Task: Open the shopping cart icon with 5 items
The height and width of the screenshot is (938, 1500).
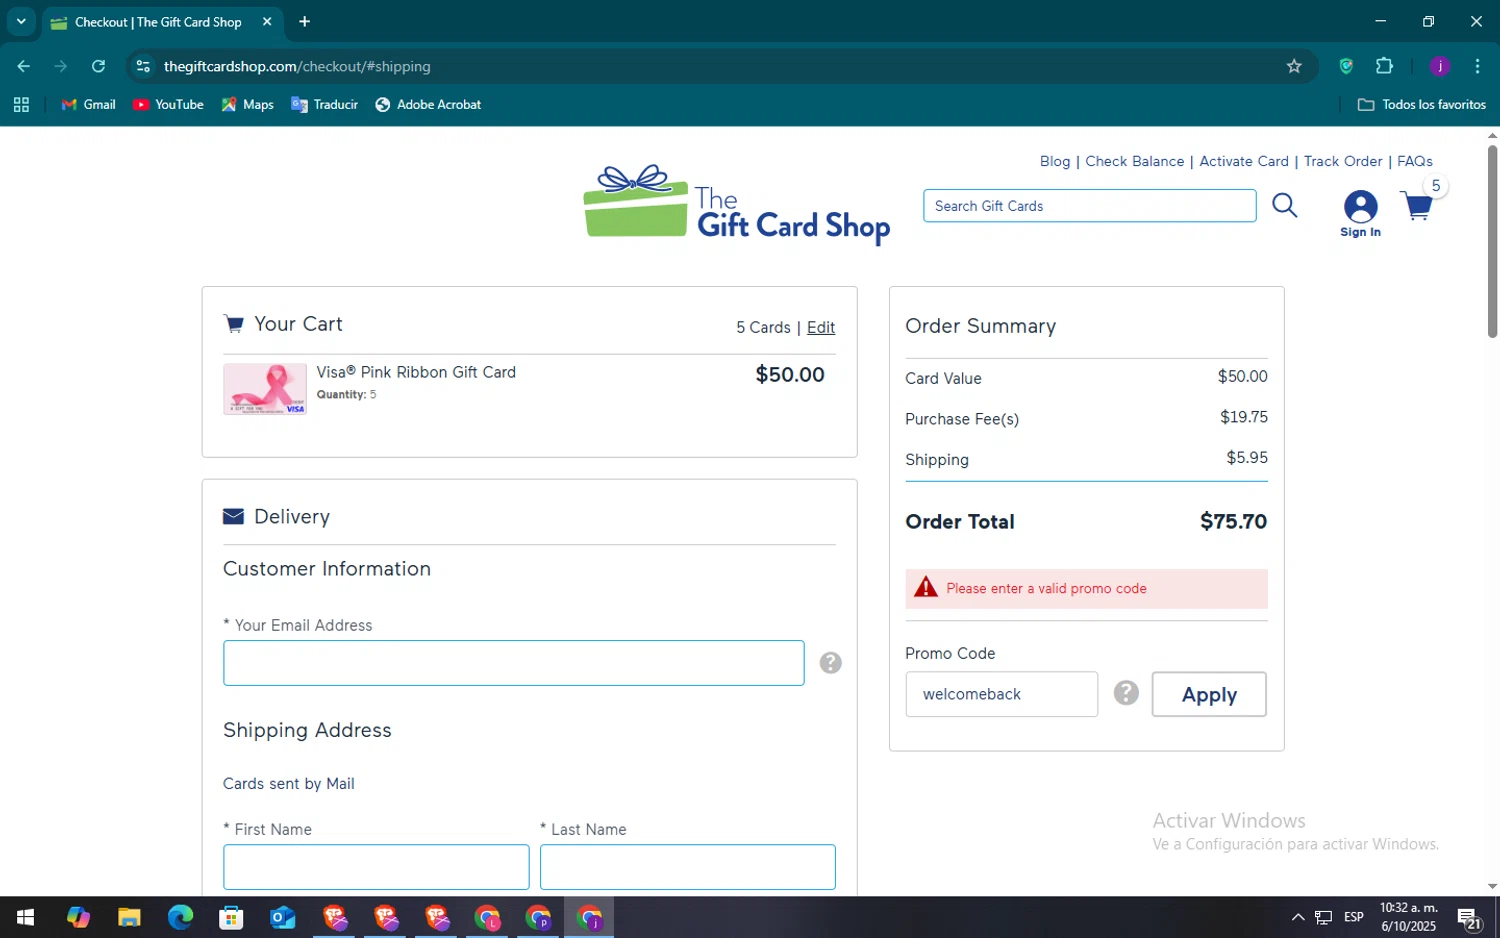Action: [1418, 206]
